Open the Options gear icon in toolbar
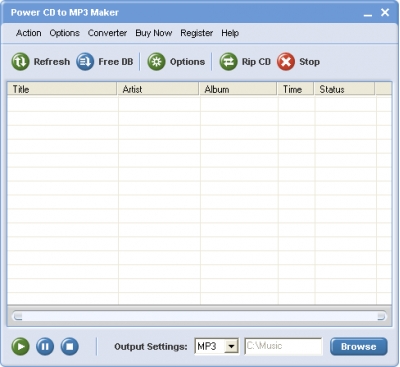400x367 pixels. coord(156,62)
